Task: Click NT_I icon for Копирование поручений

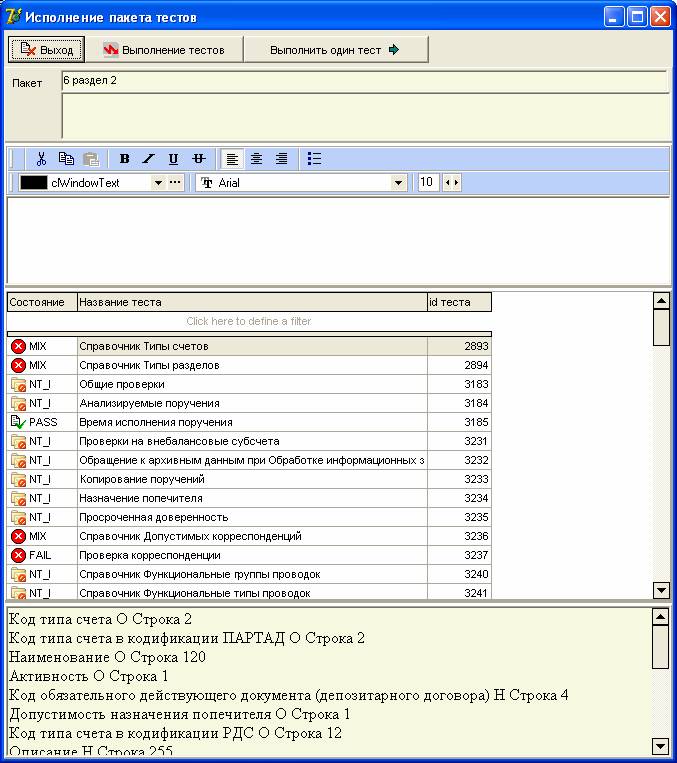Action: click(x=18, y=479)
